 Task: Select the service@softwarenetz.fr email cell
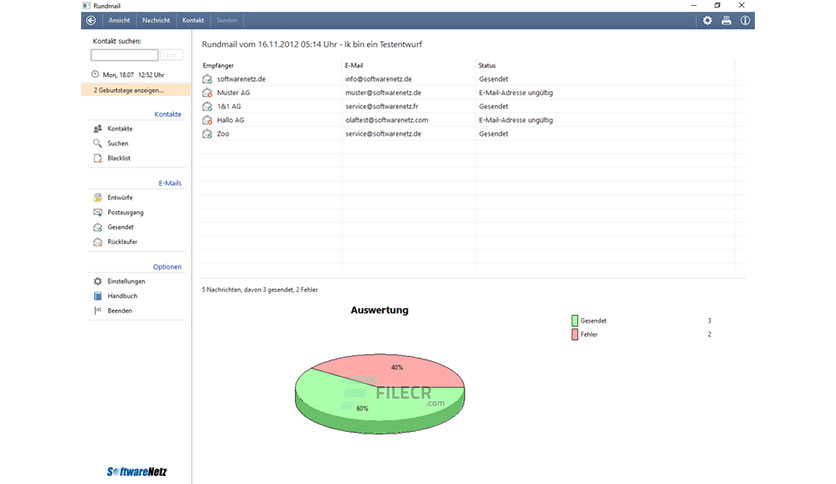pyautogui.click(x=381, y=107)
